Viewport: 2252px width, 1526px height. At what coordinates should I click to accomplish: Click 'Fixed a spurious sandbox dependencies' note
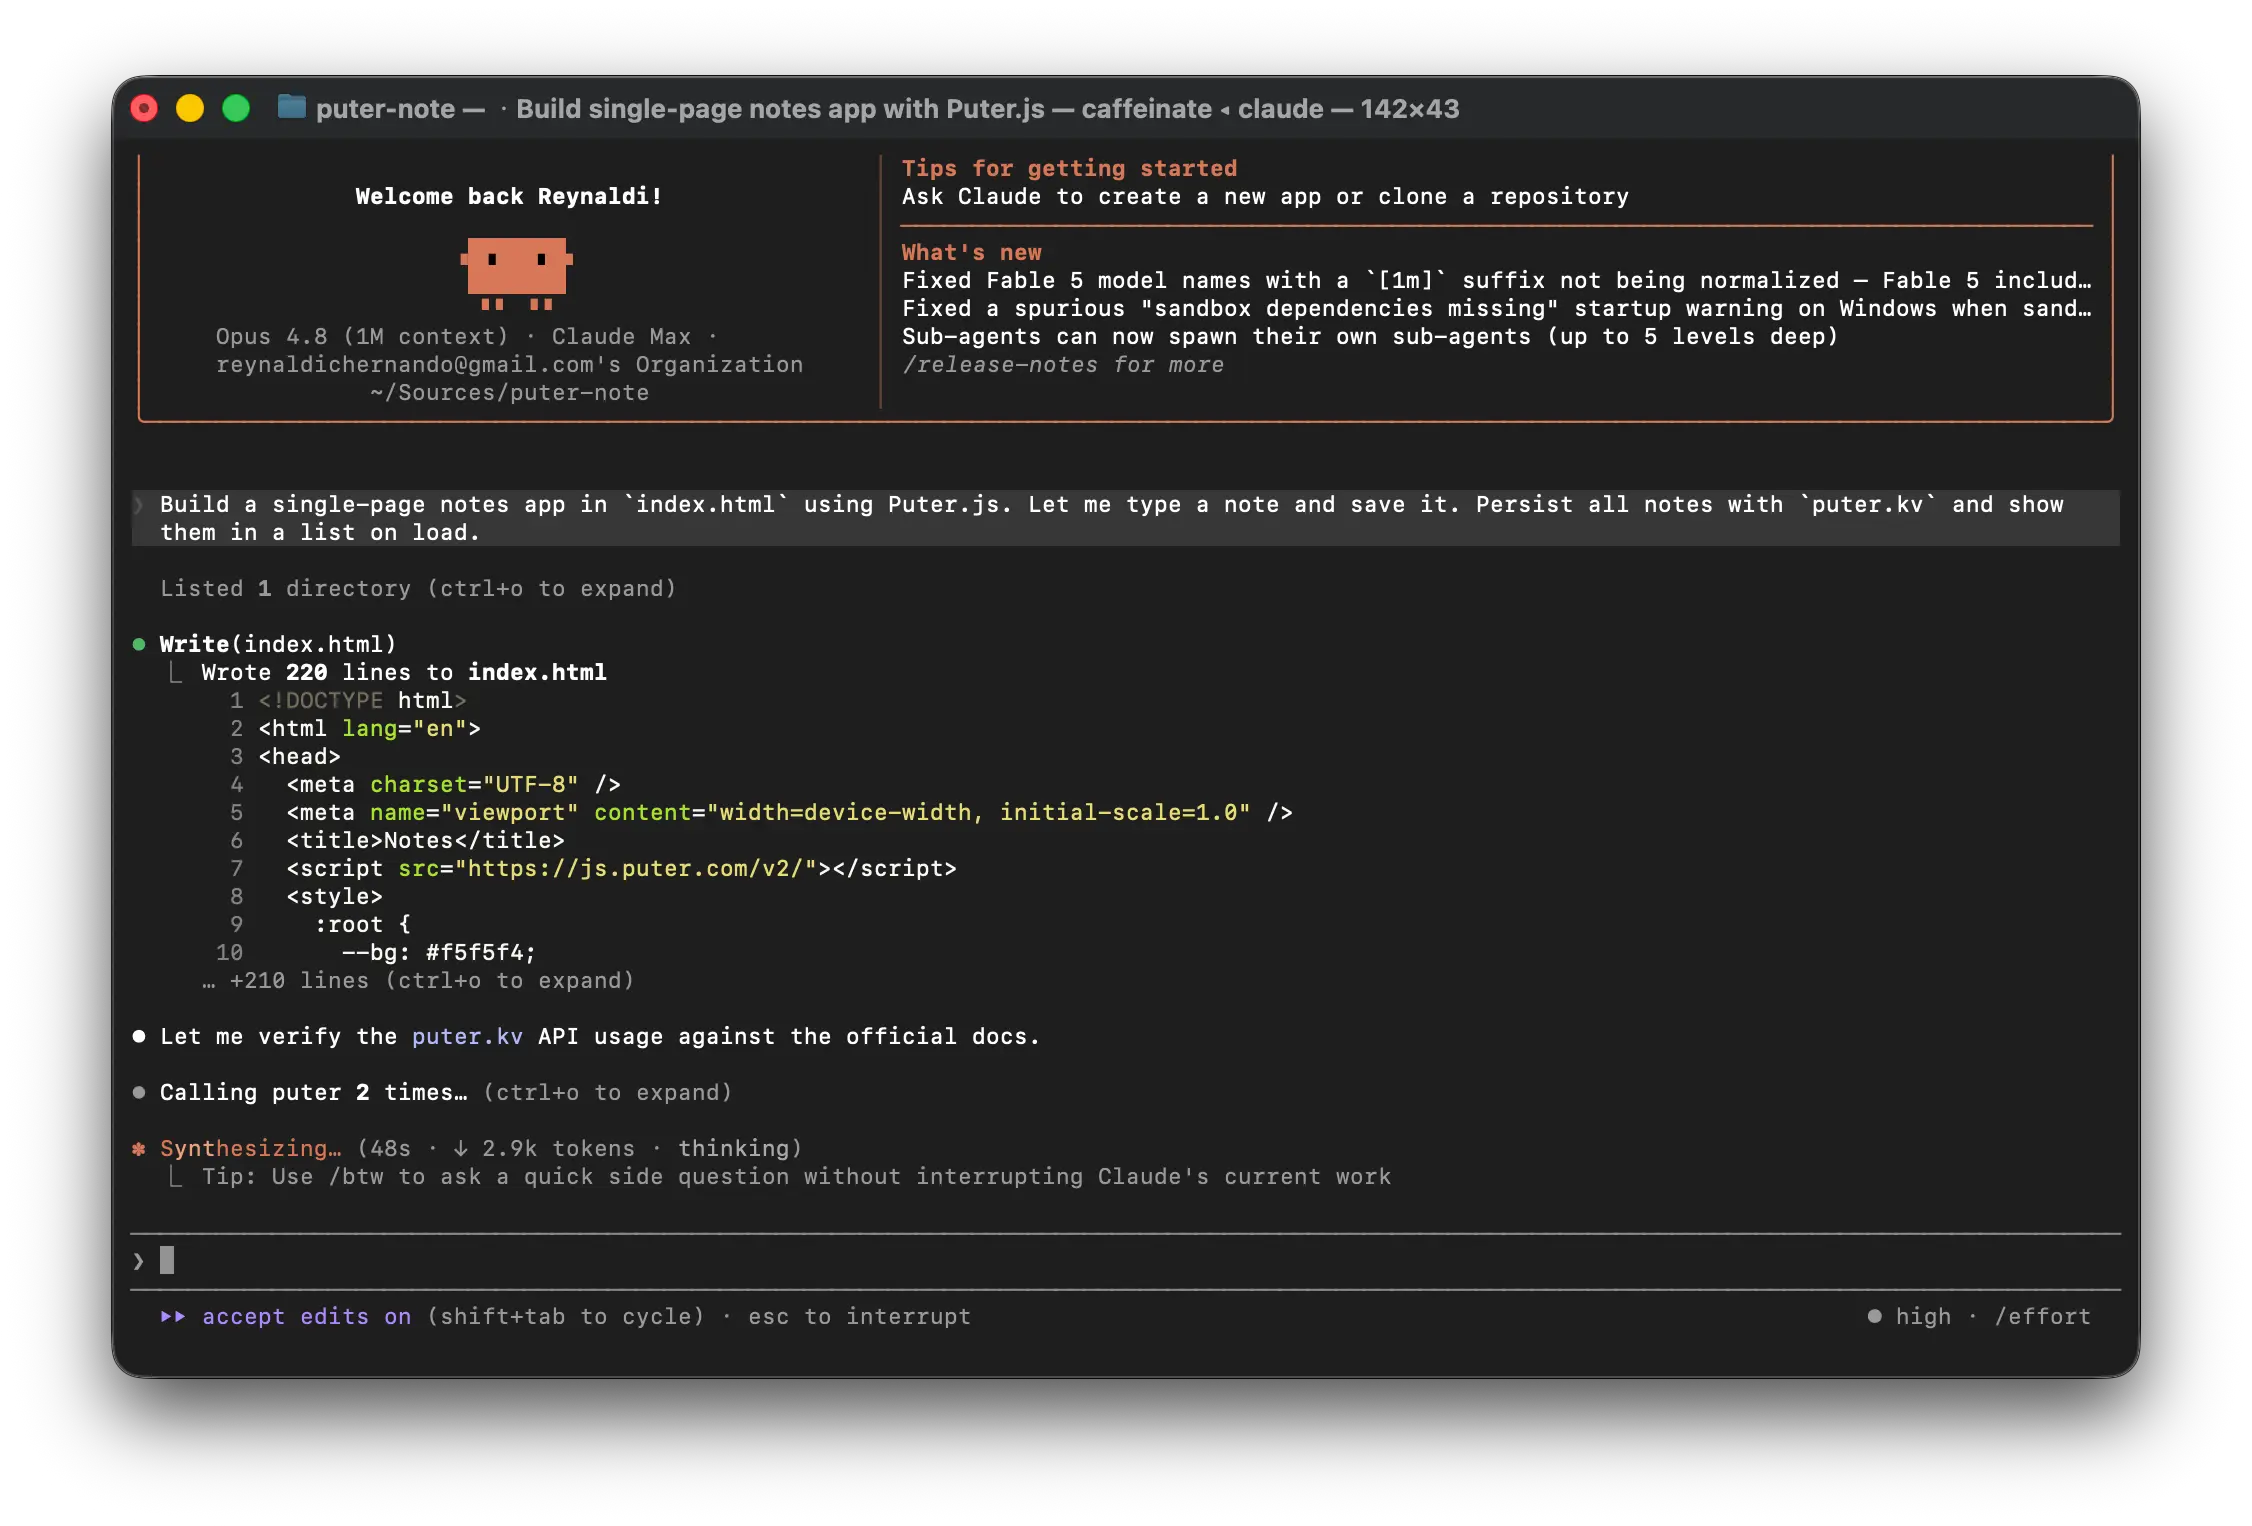coord(1496,309)
